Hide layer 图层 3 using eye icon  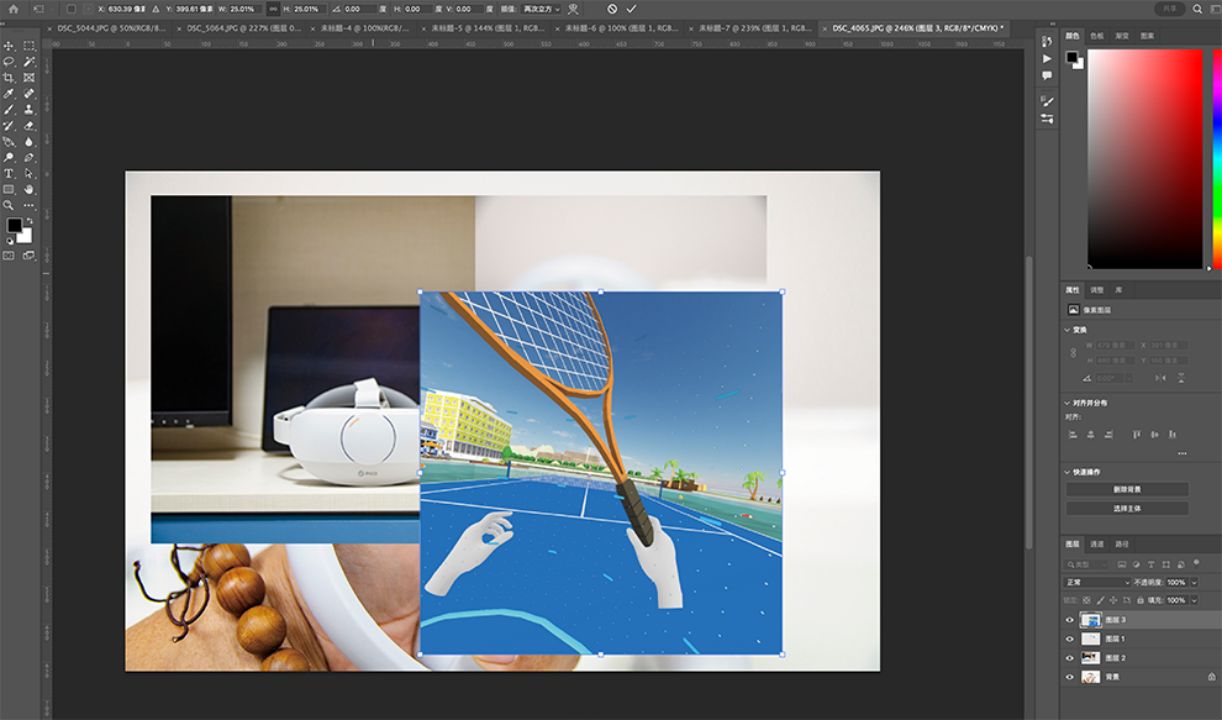point(1069,620)
